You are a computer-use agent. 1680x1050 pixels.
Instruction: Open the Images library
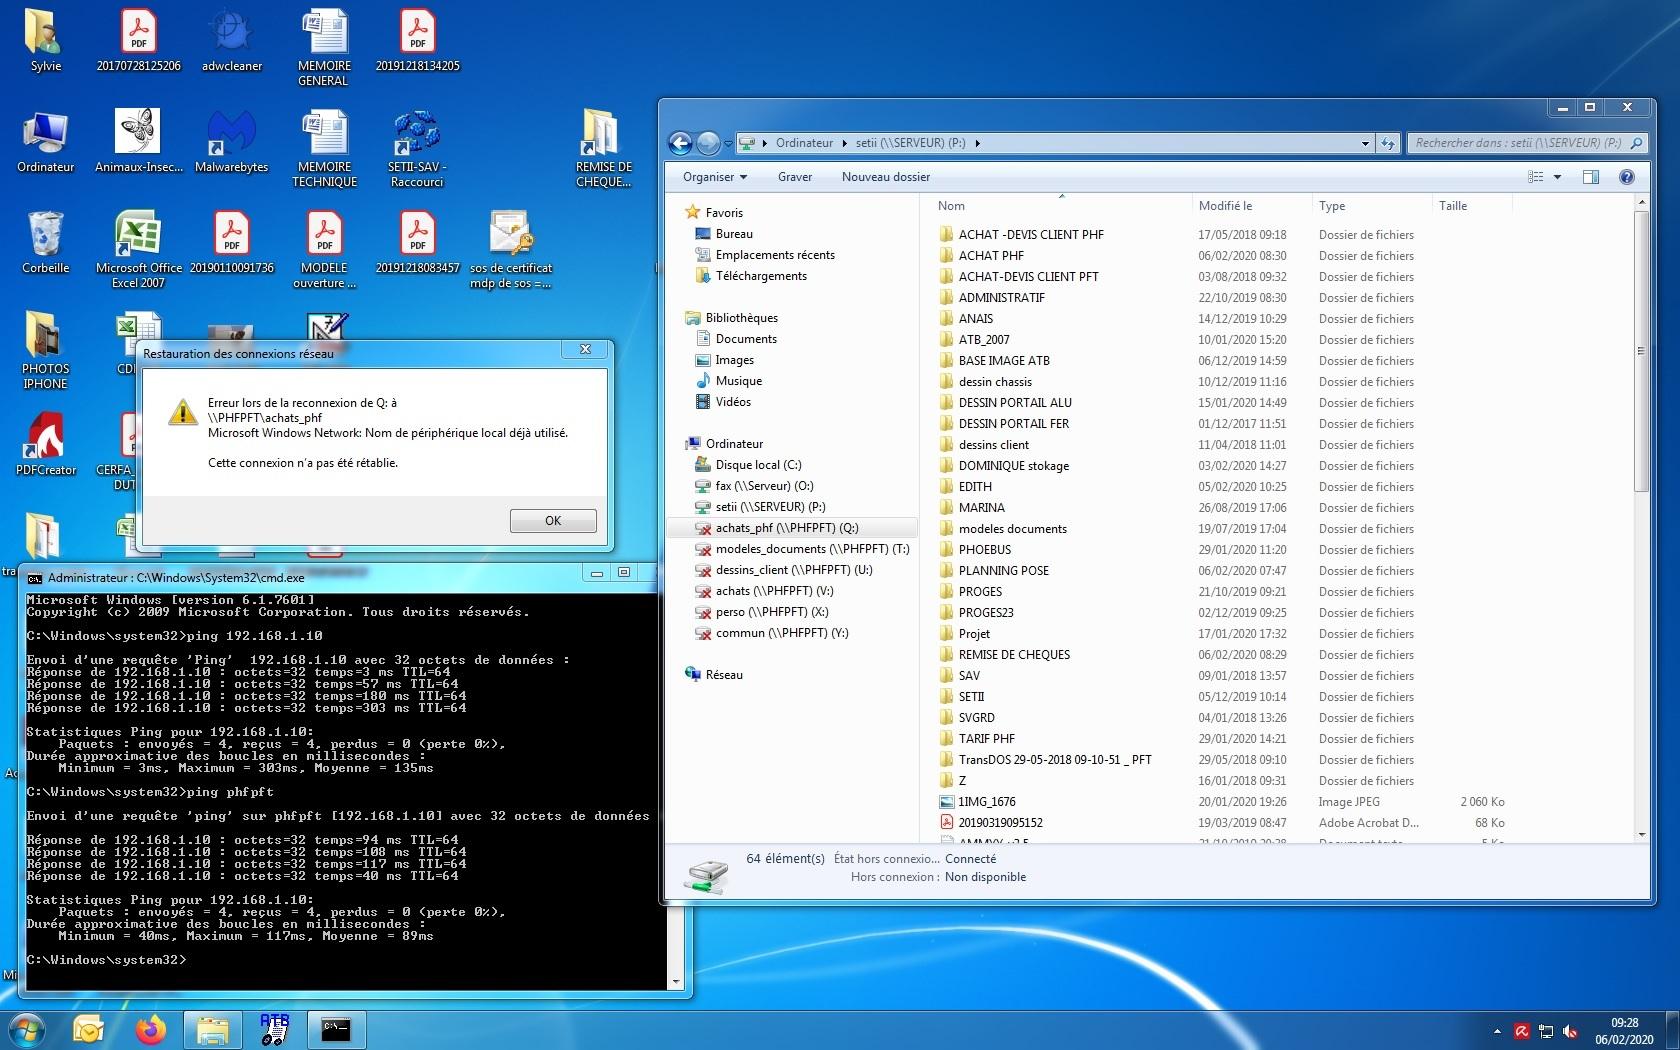coord(734,360)
